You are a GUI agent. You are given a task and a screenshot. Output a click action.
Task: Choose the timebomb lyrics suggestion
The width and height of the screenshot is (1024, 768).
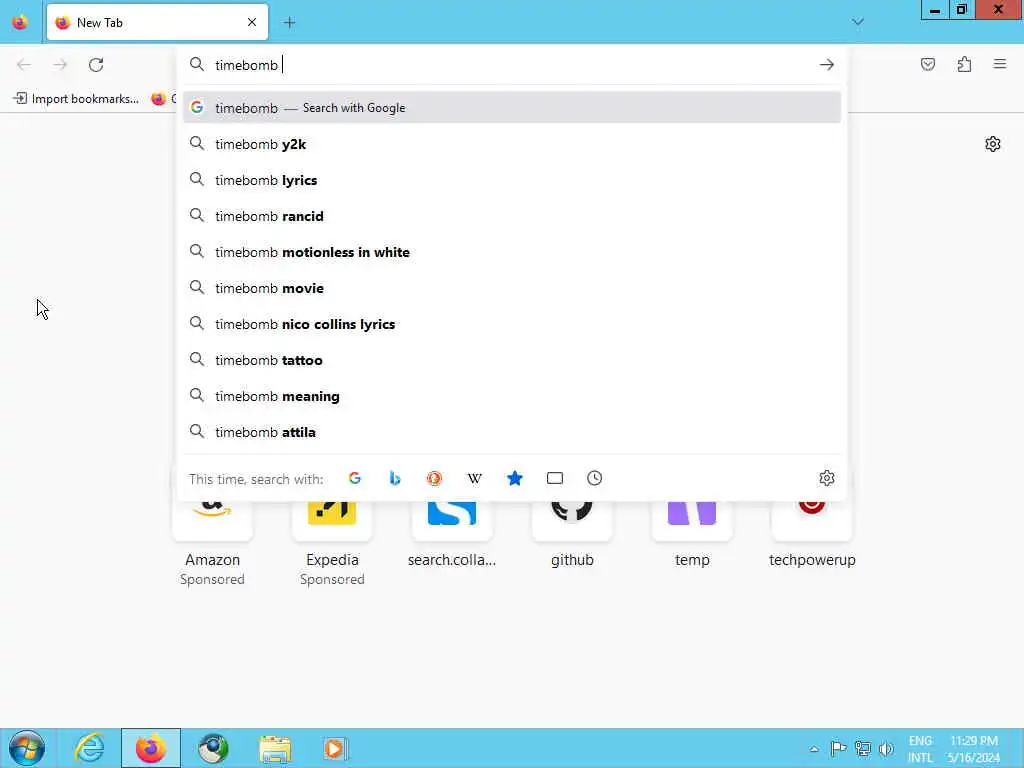point(512,180)
